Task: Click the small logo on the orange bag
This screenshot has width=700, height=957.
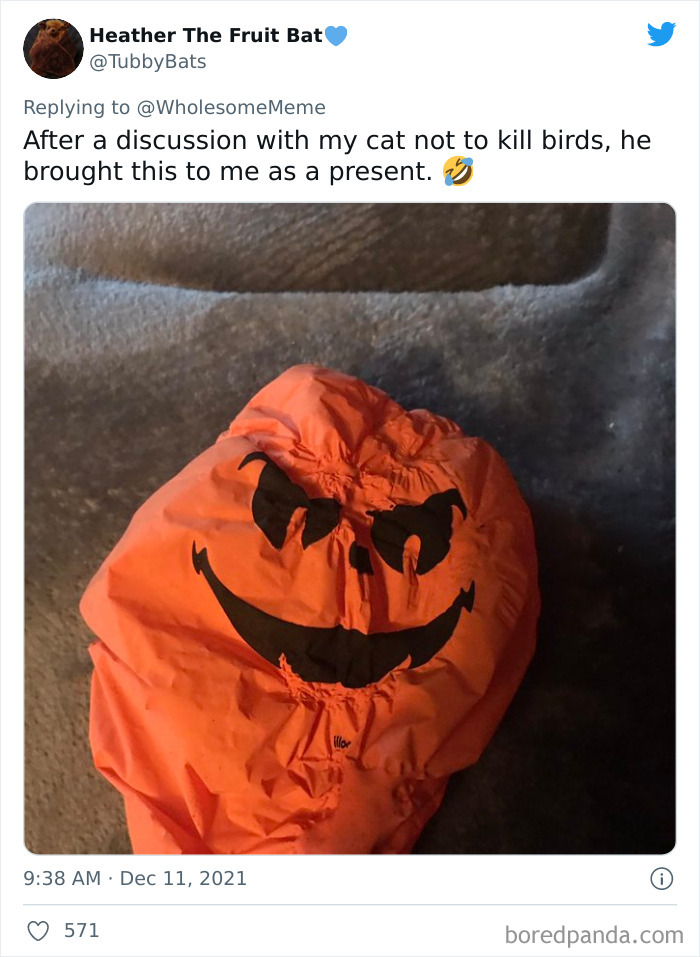Action: tap(342, 743)
